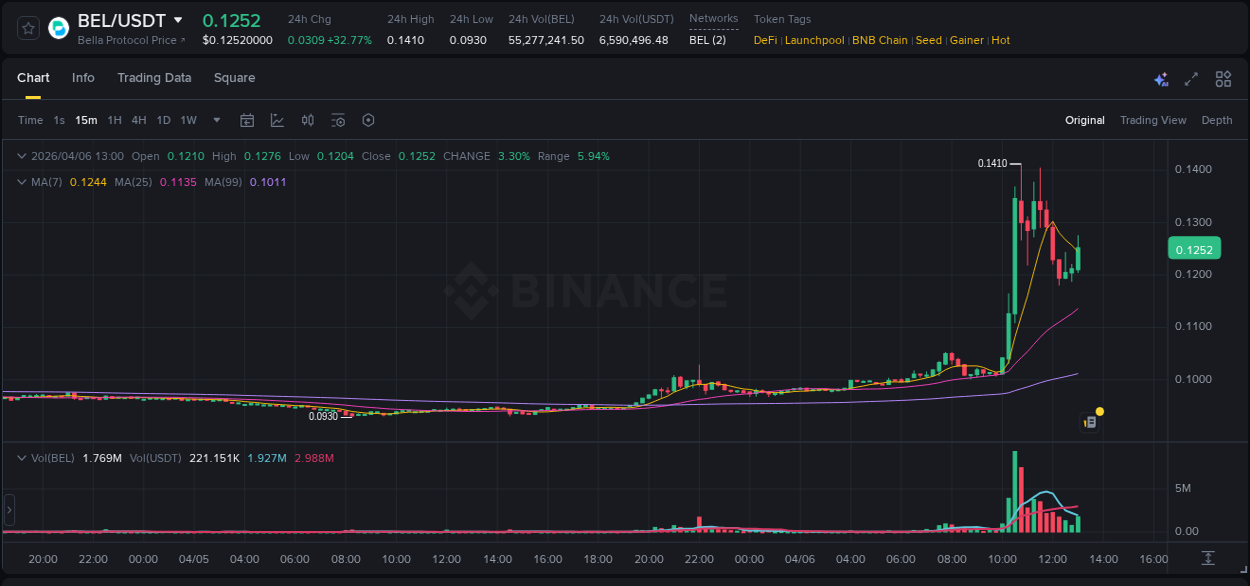The image size is (1250, 586).
Task: Click the 24h High value 0.1410
Action: [405, 40]
